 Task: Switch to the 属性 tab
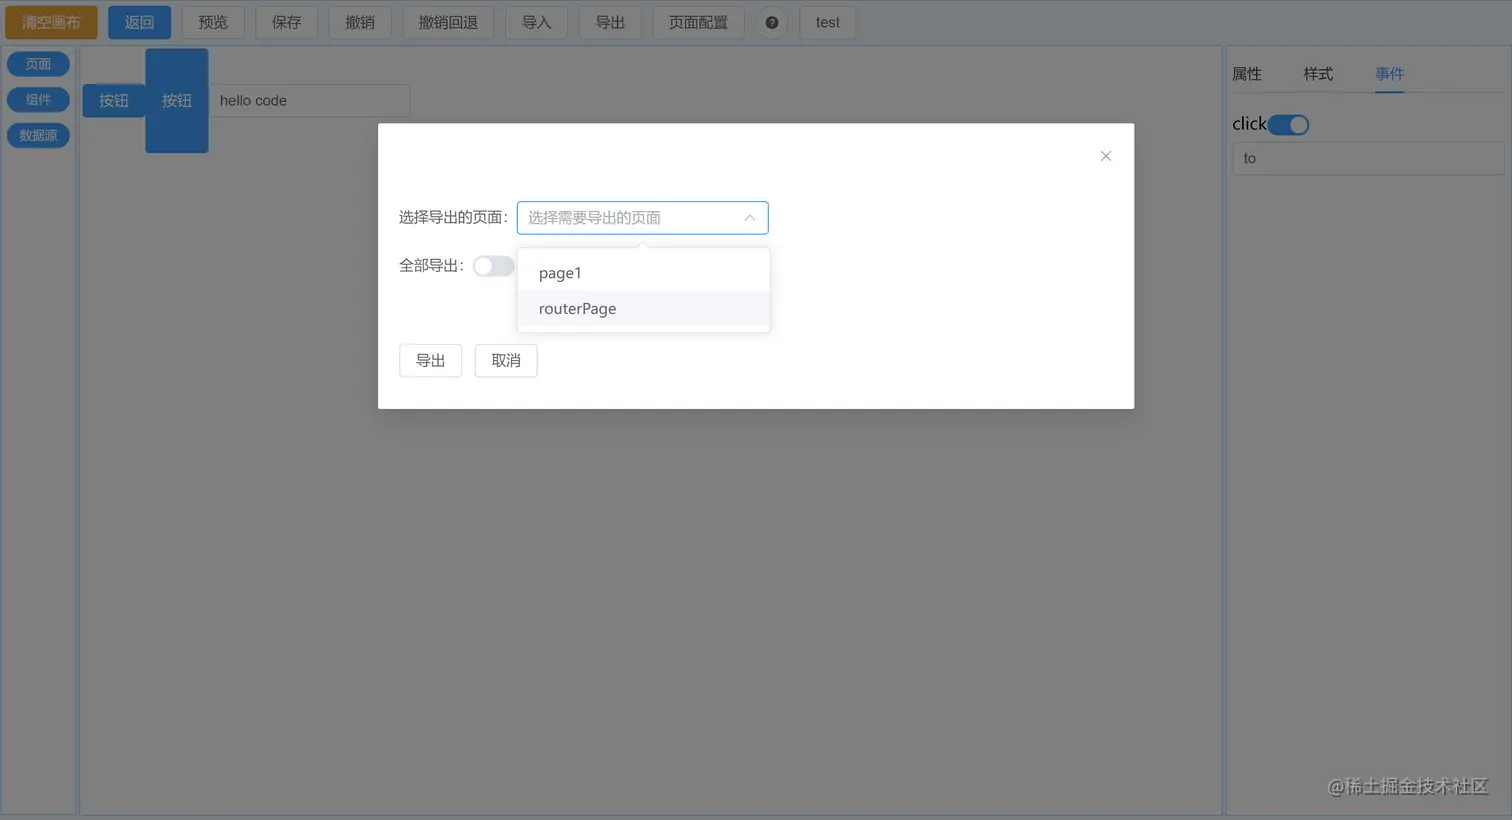[x=1248, y=73]
